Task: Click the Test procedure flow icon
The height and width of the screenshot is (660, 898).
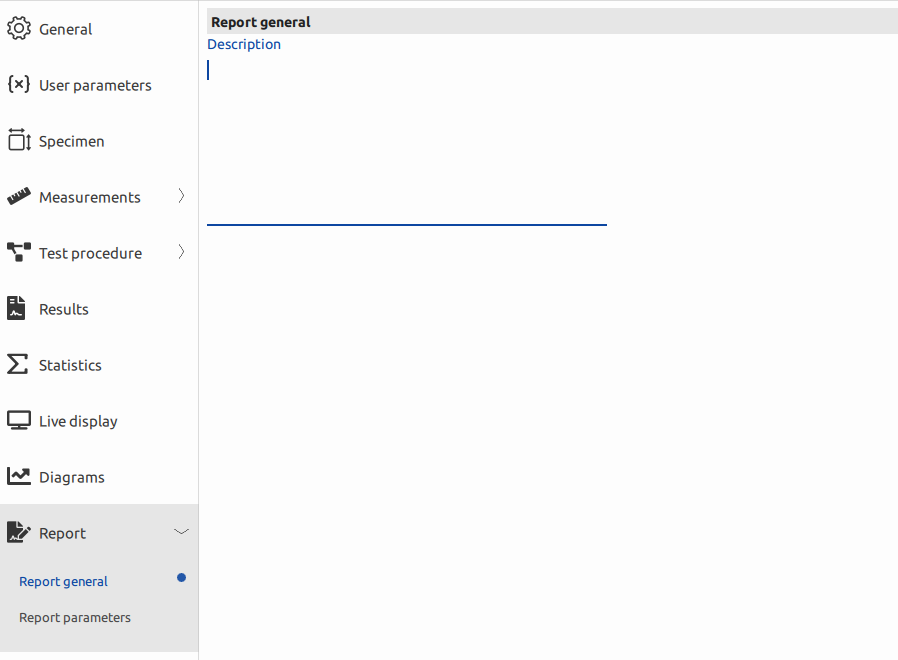Action: tap(19, 253)
